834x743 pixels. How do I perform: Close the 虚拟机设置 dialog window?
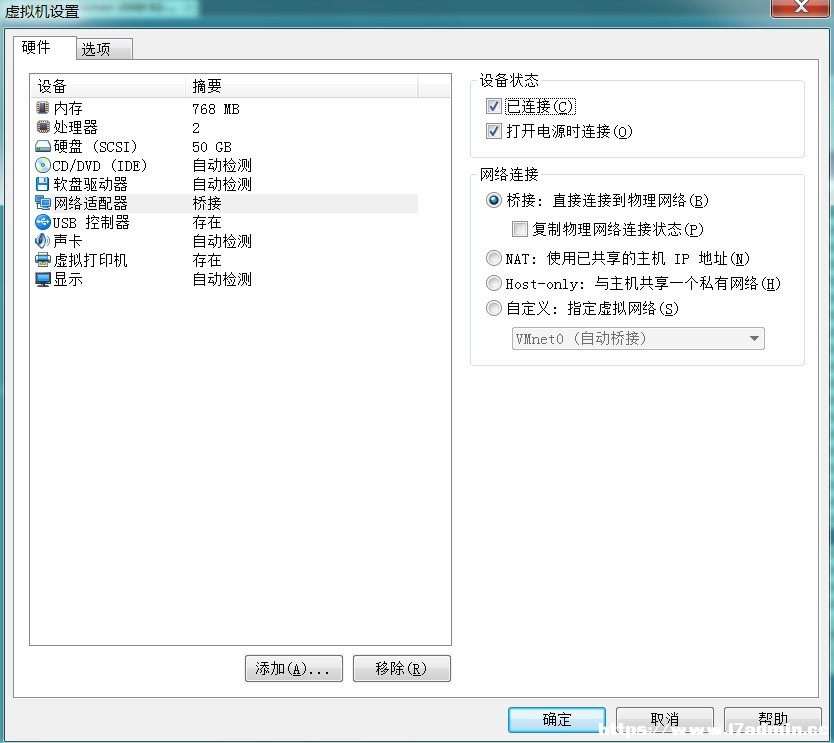click(800, 7)
